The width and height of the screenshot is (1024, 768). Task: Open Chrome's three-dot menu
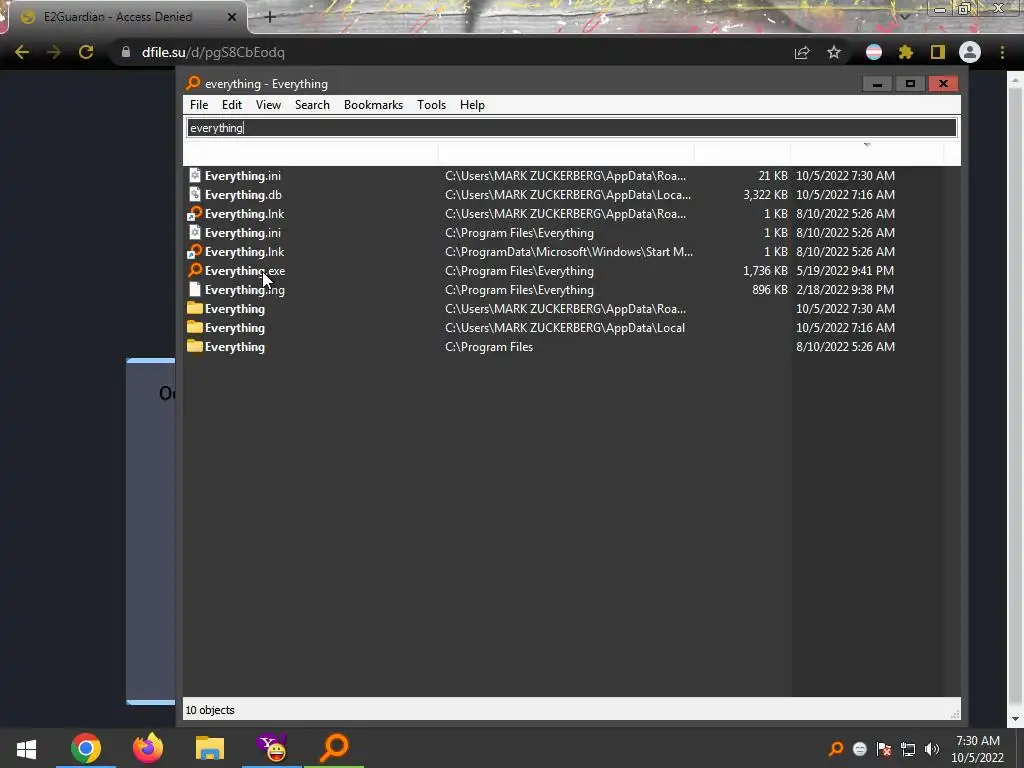(1002, 52)
